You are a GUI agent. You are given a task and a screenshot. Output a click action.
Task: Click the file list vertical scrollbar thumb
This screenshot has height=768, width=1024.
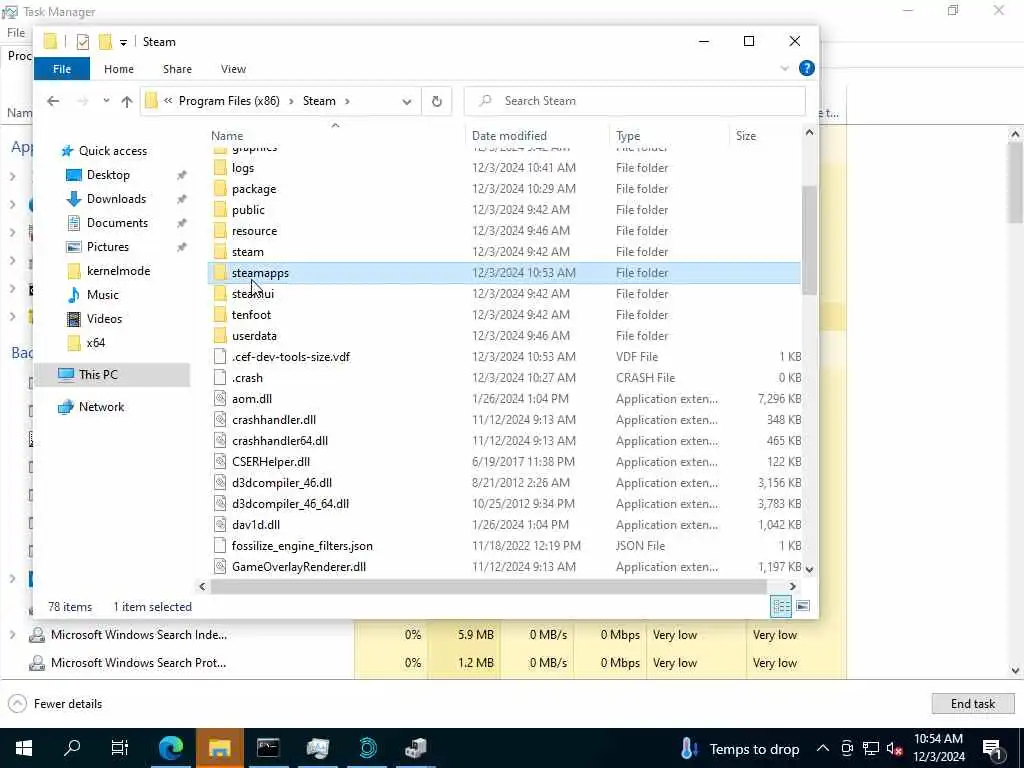(809, 240)
